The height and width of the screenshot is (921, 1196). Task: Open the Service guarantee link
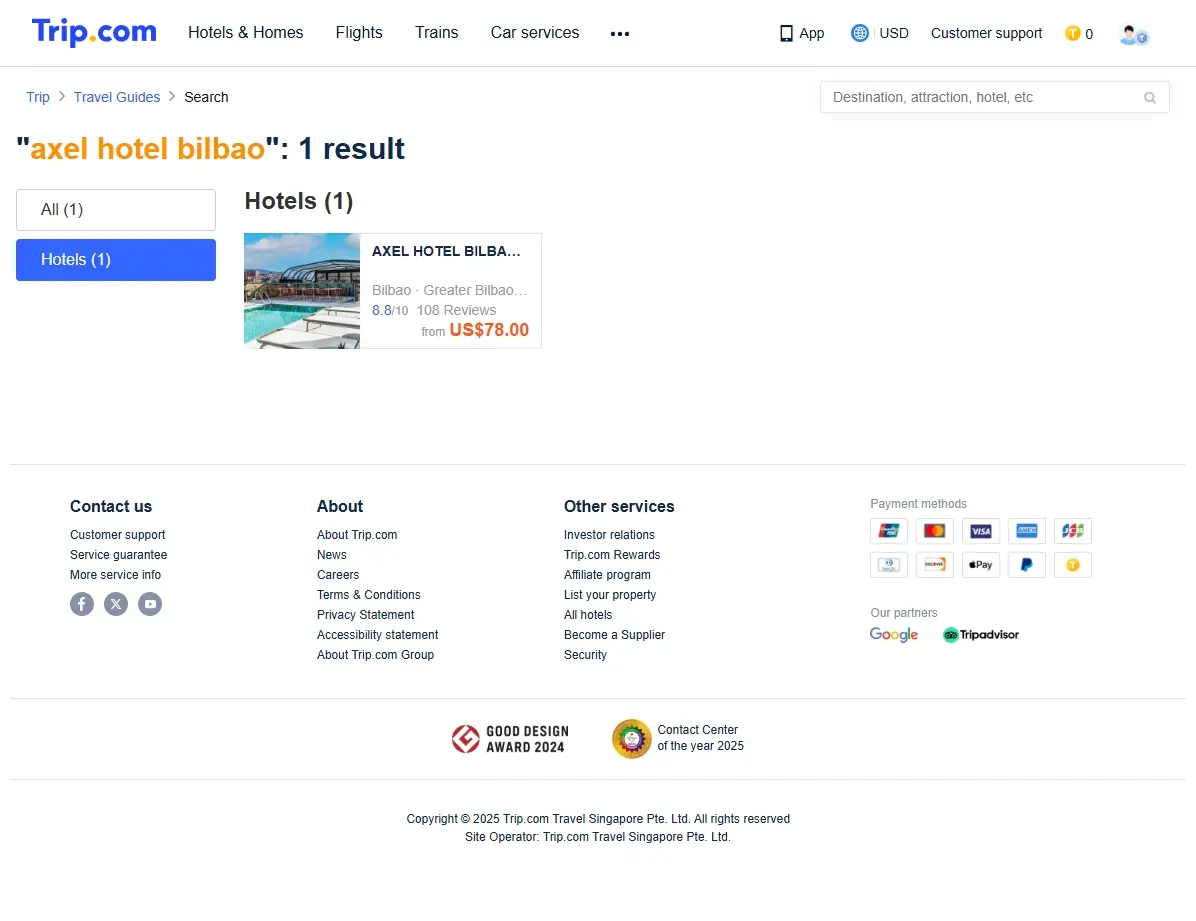(118, 555)
